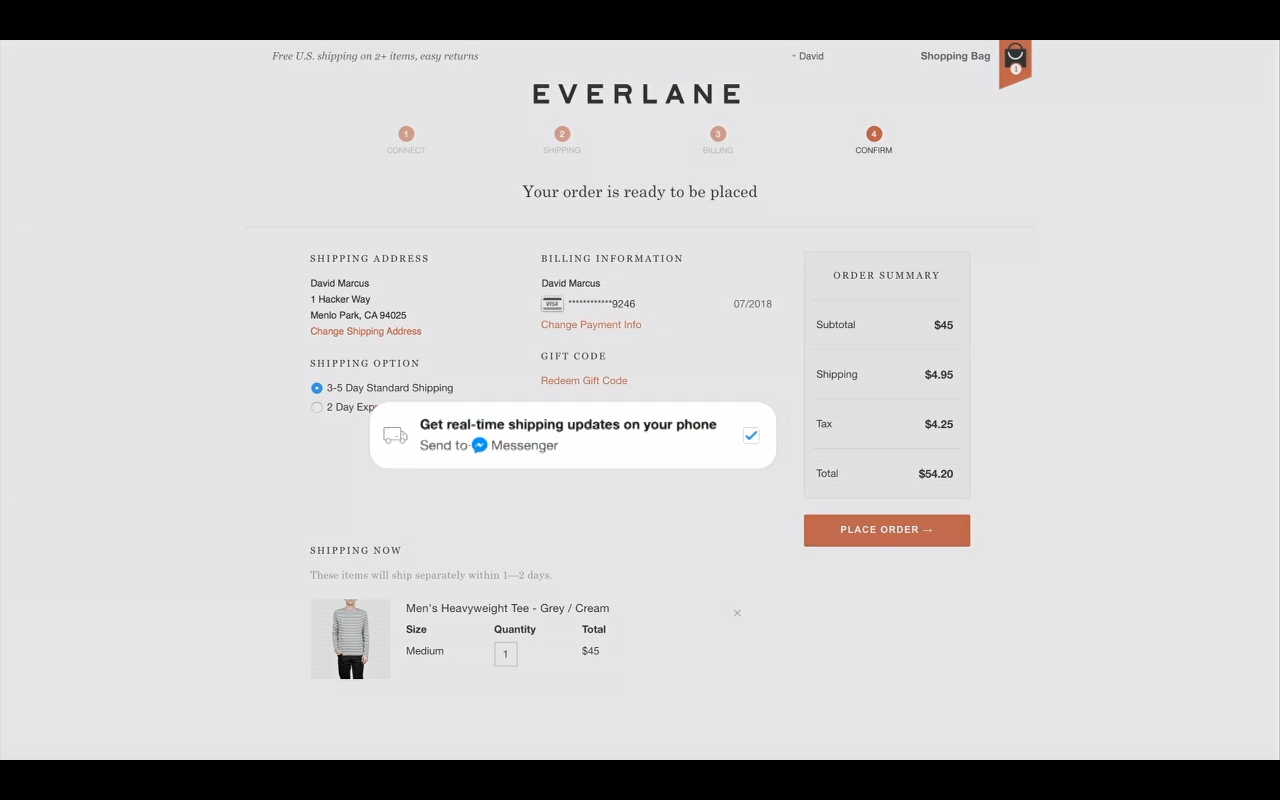Click the size value Medium
Screen dimensions: 1280x800
coord(425,651)
